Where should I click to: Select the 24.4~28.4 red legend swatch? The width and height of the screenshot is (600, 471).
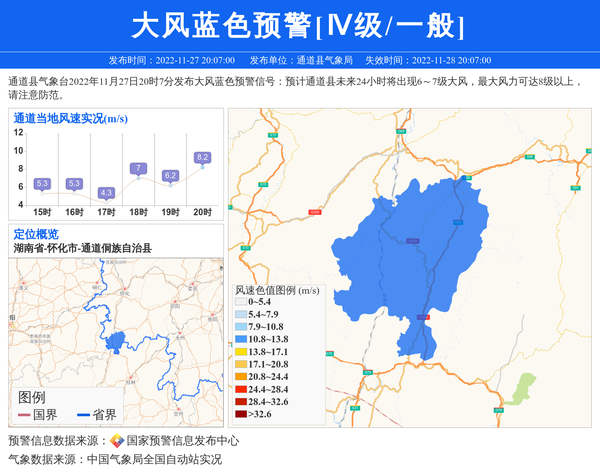click(241, 390)
